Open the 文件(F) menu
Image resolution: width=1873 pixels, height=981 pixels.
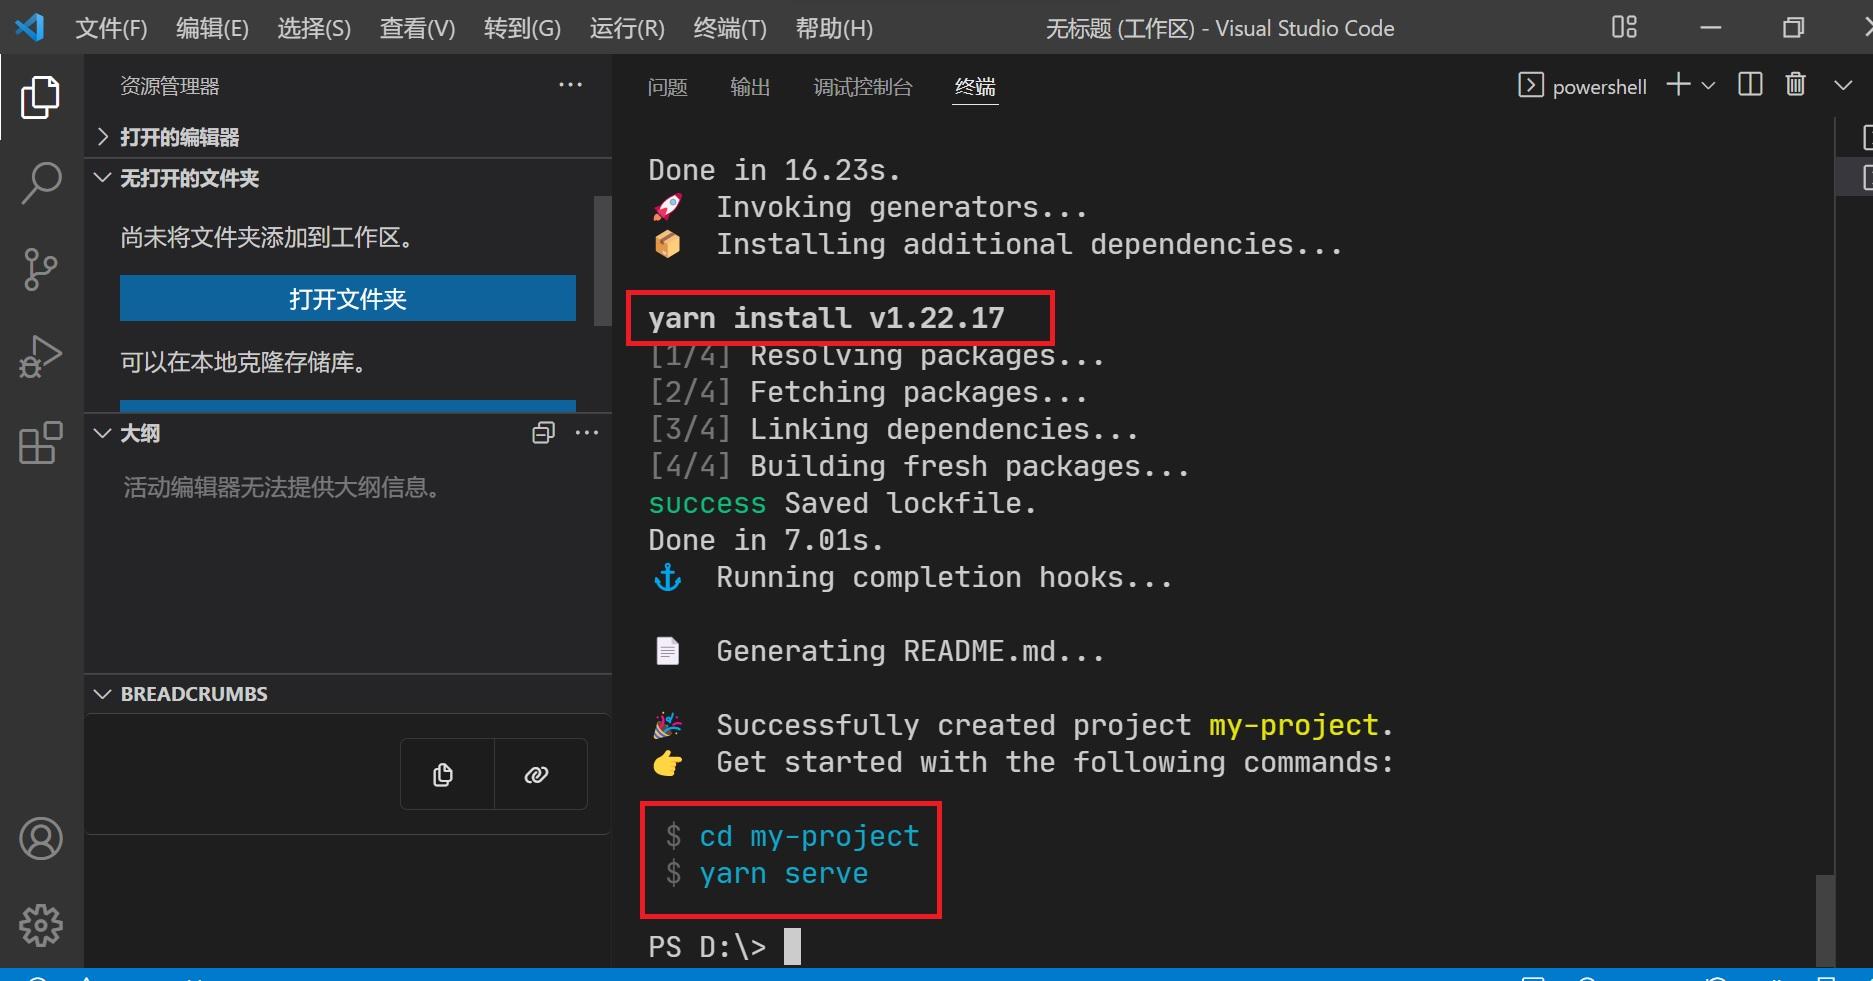tap(110, 27)
